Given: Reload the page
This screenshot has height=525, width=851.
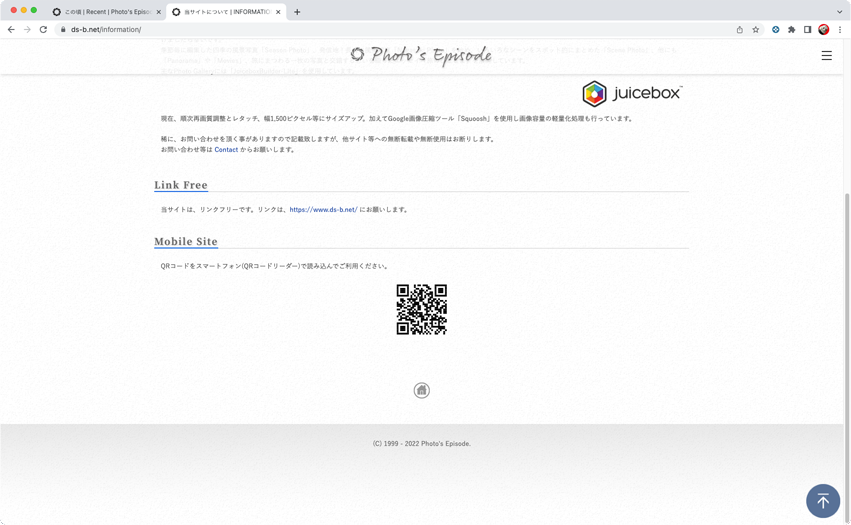Looking at the screenshot, I should click(x=43, y=30).
